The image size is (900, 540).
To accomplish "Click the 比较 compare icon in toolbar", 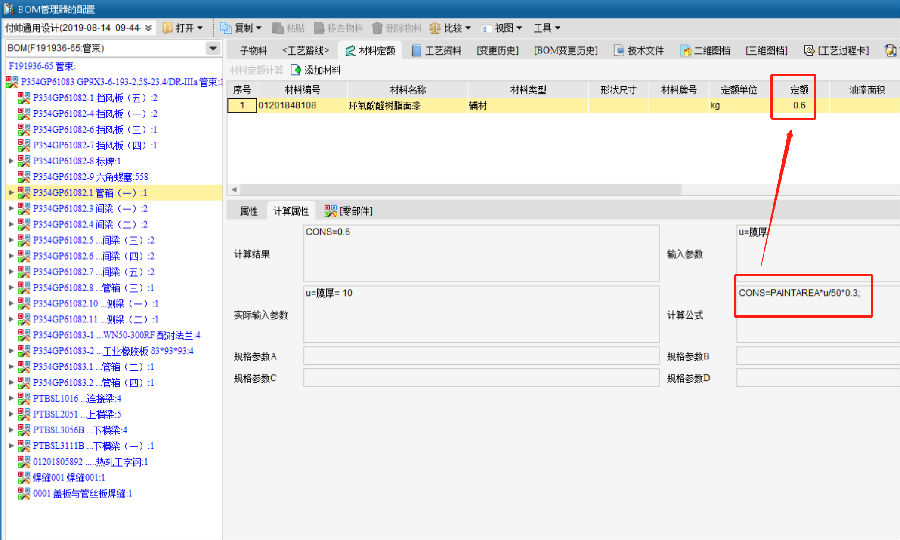I will tap(435, 28).
